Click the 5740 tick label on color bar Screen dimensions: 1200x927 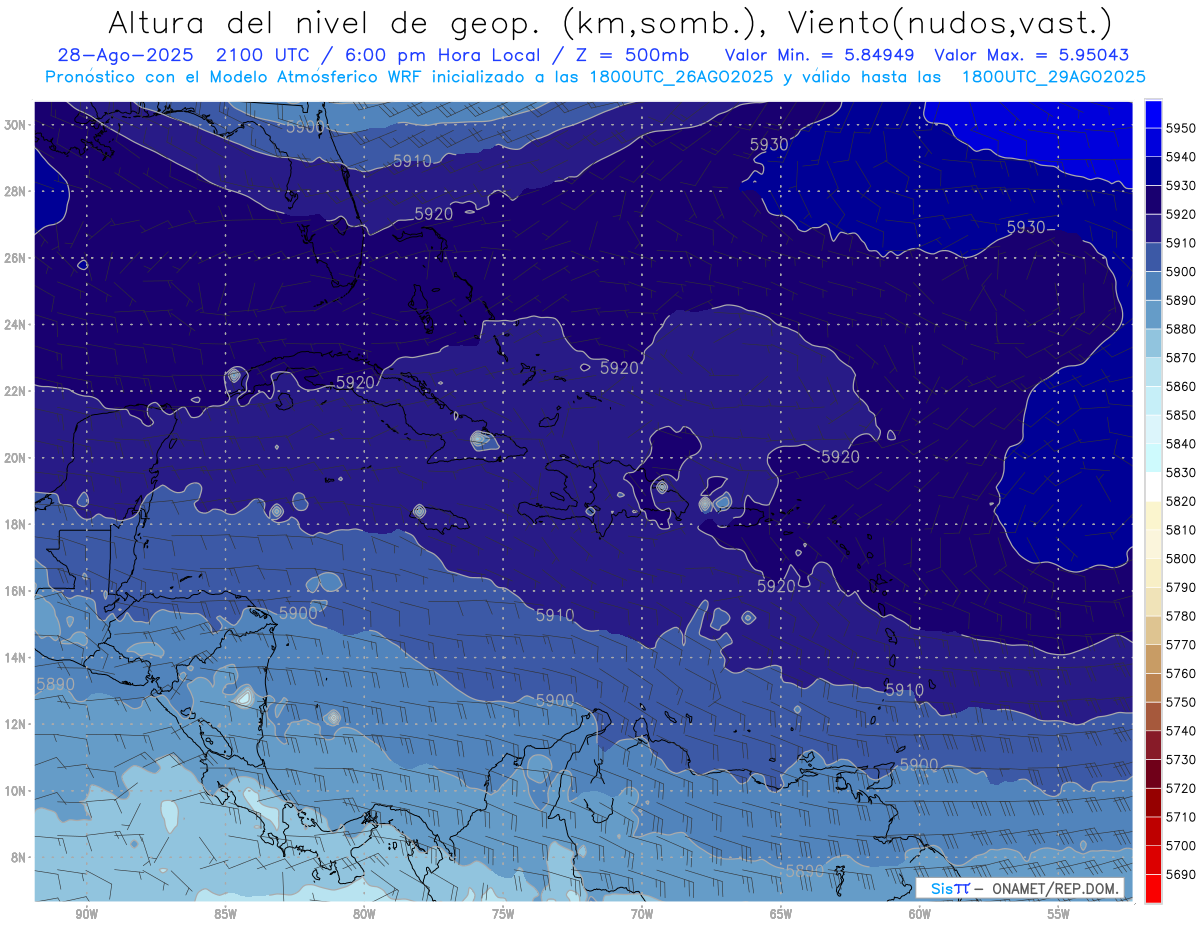1181,730
